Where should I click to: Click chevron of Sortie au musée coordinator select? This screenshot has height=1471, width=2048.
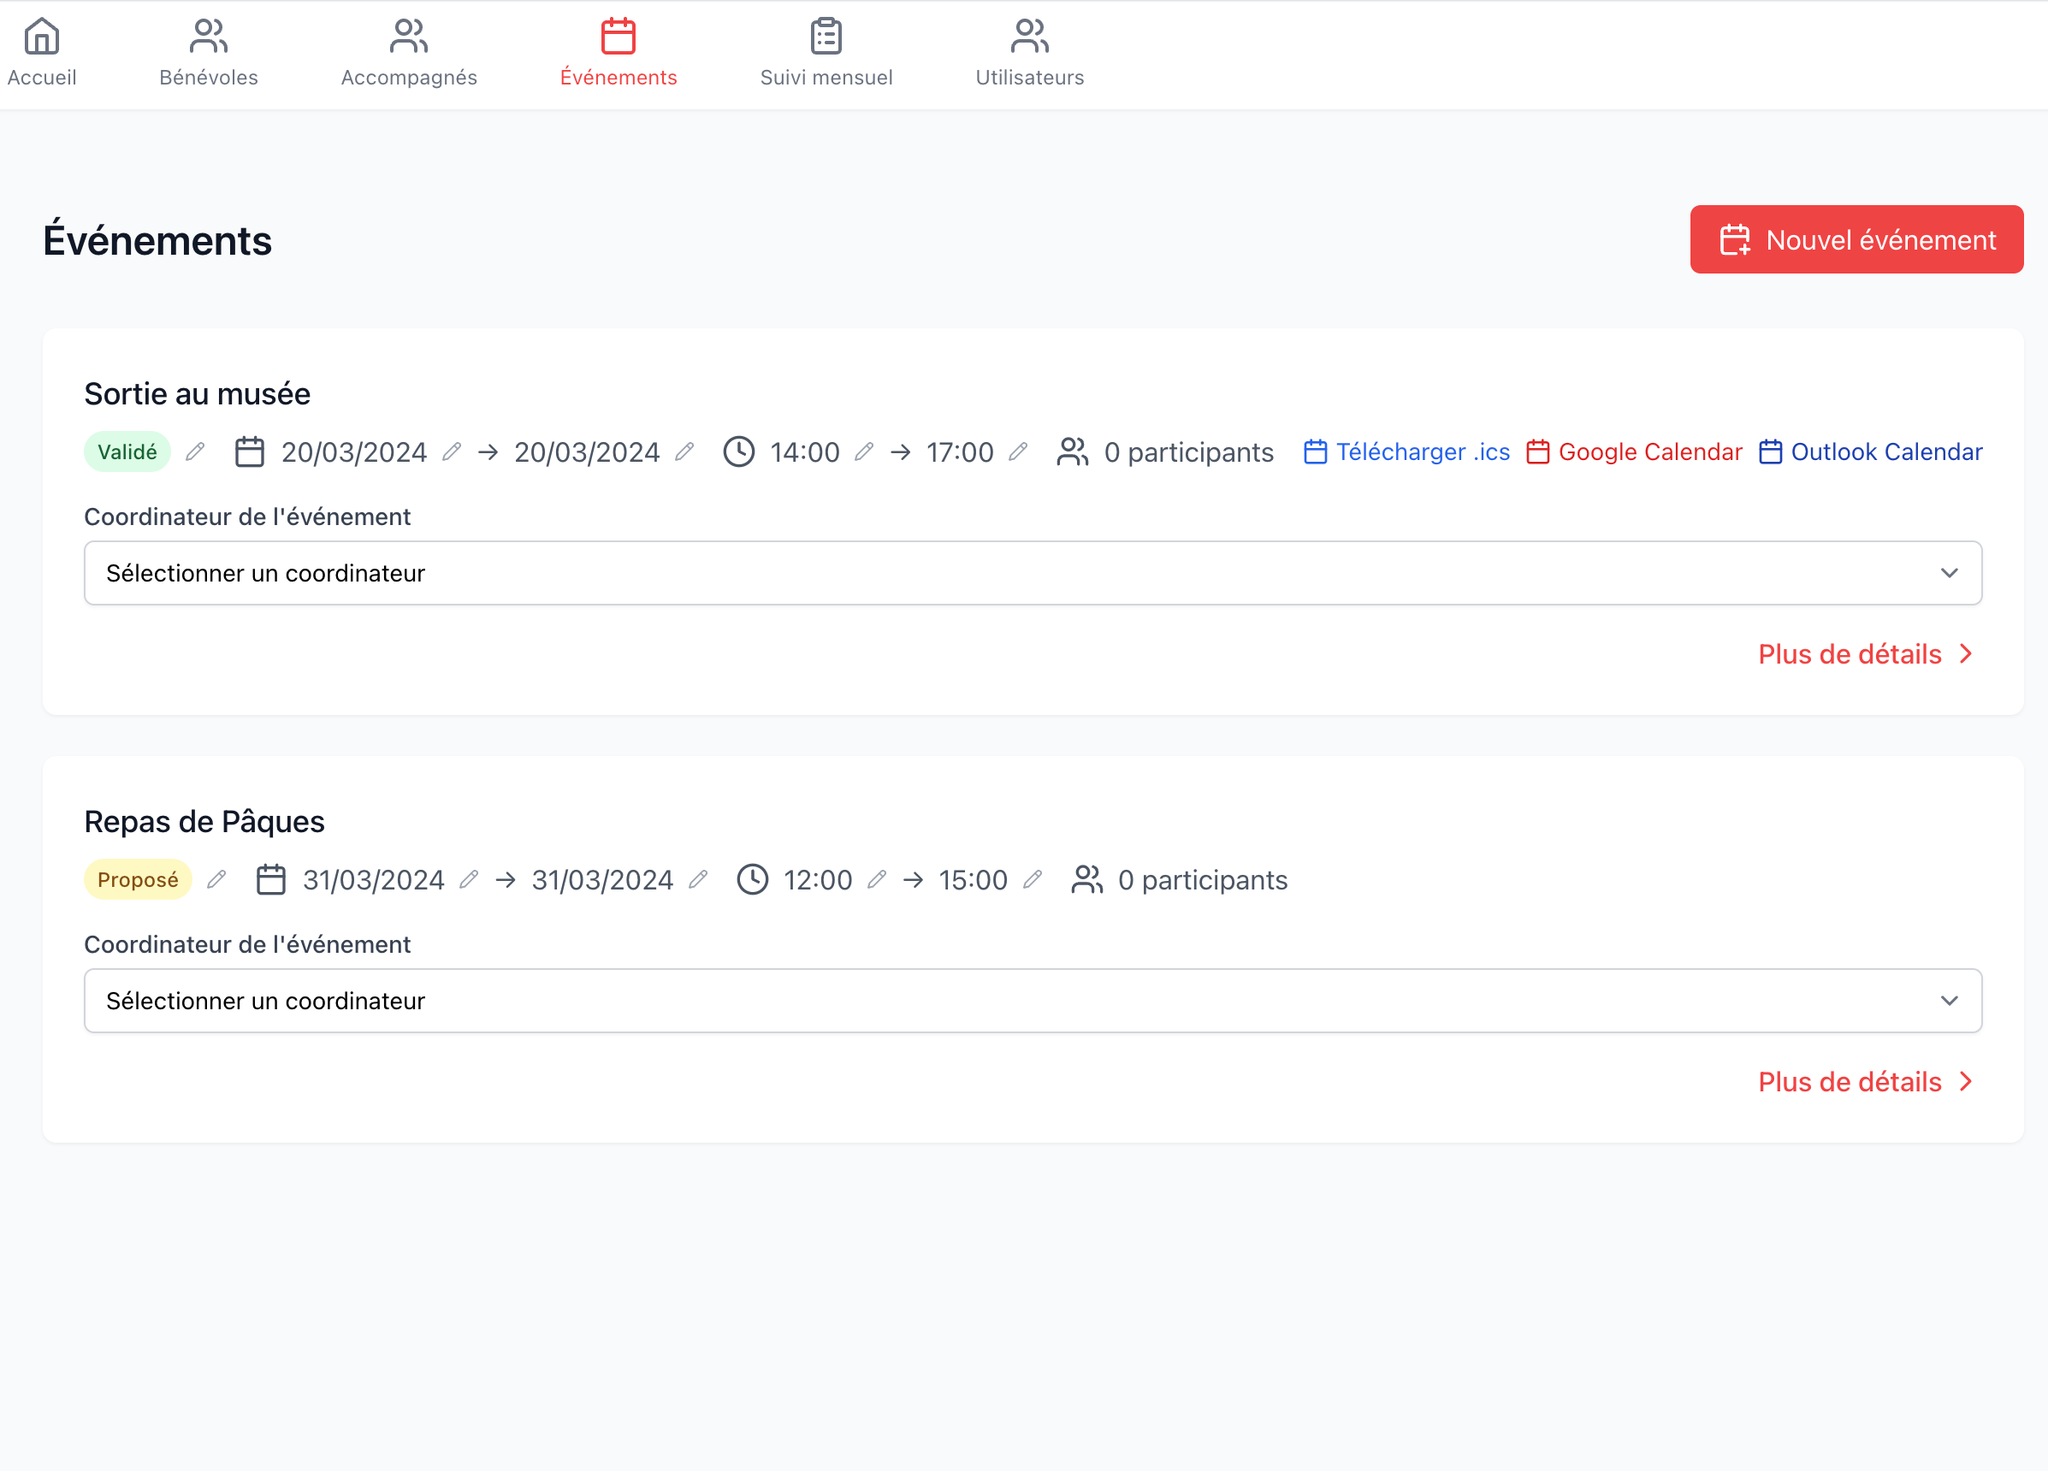(1949, 573)
